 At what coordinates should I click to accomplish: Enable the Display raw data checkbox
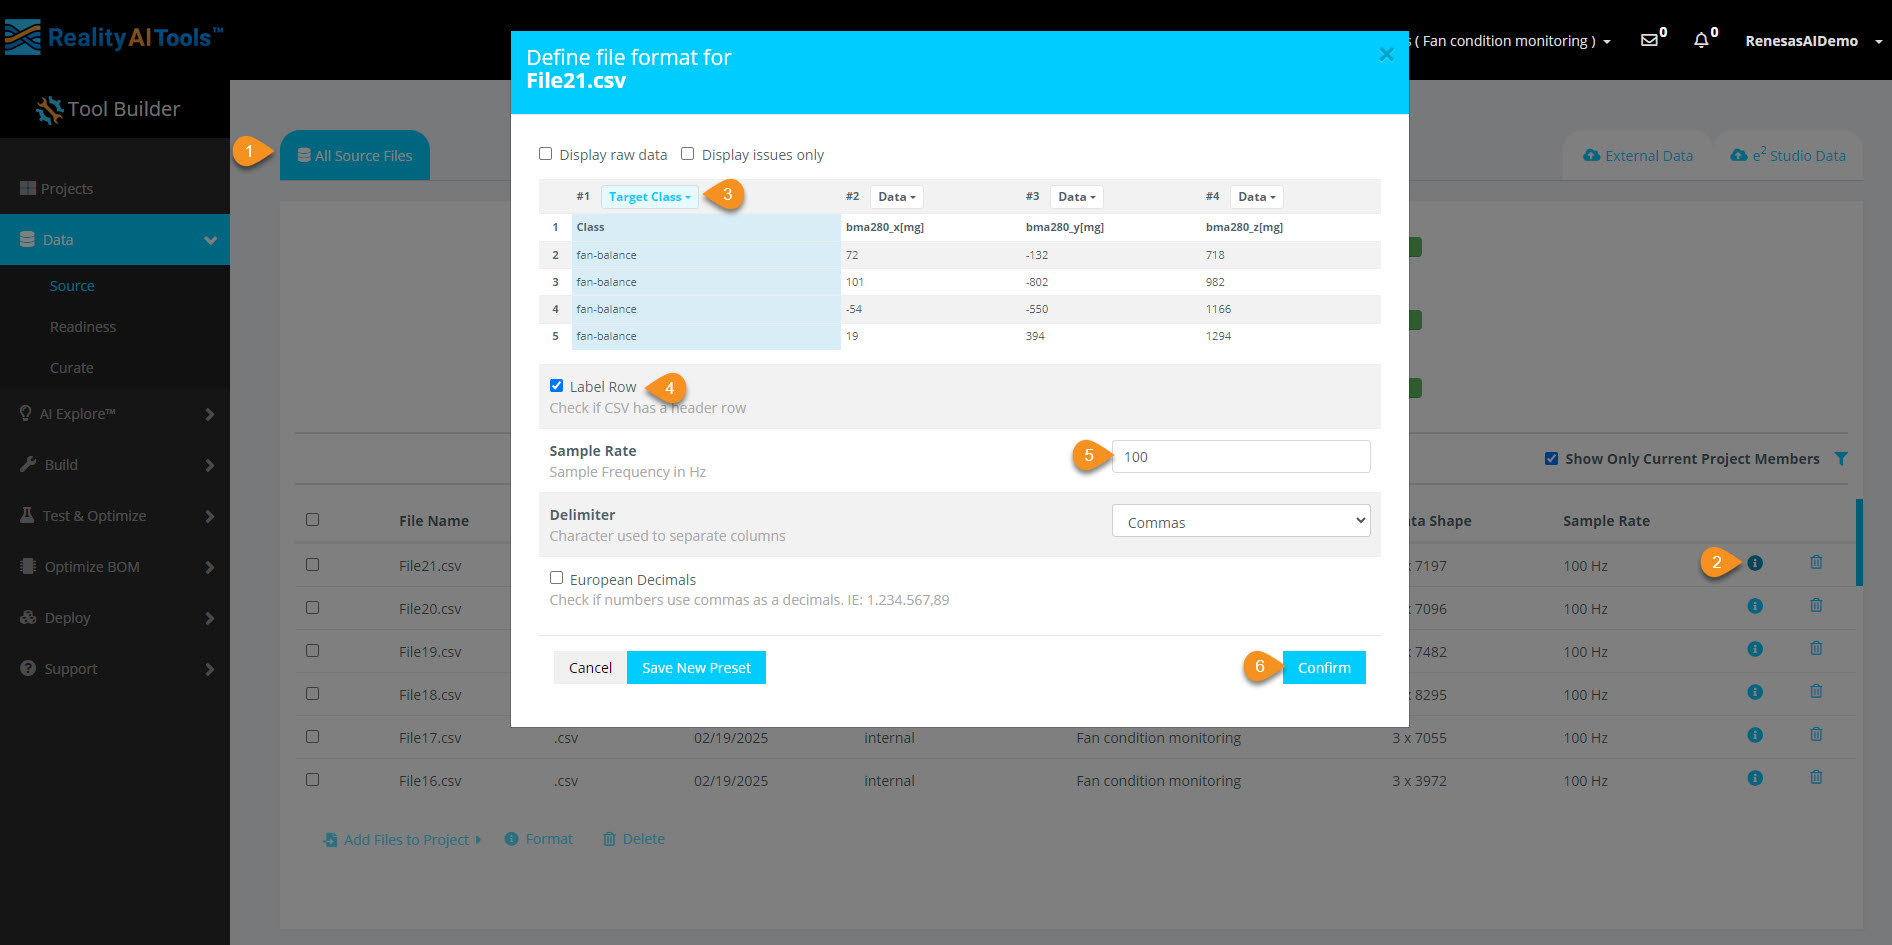point(546,154)
